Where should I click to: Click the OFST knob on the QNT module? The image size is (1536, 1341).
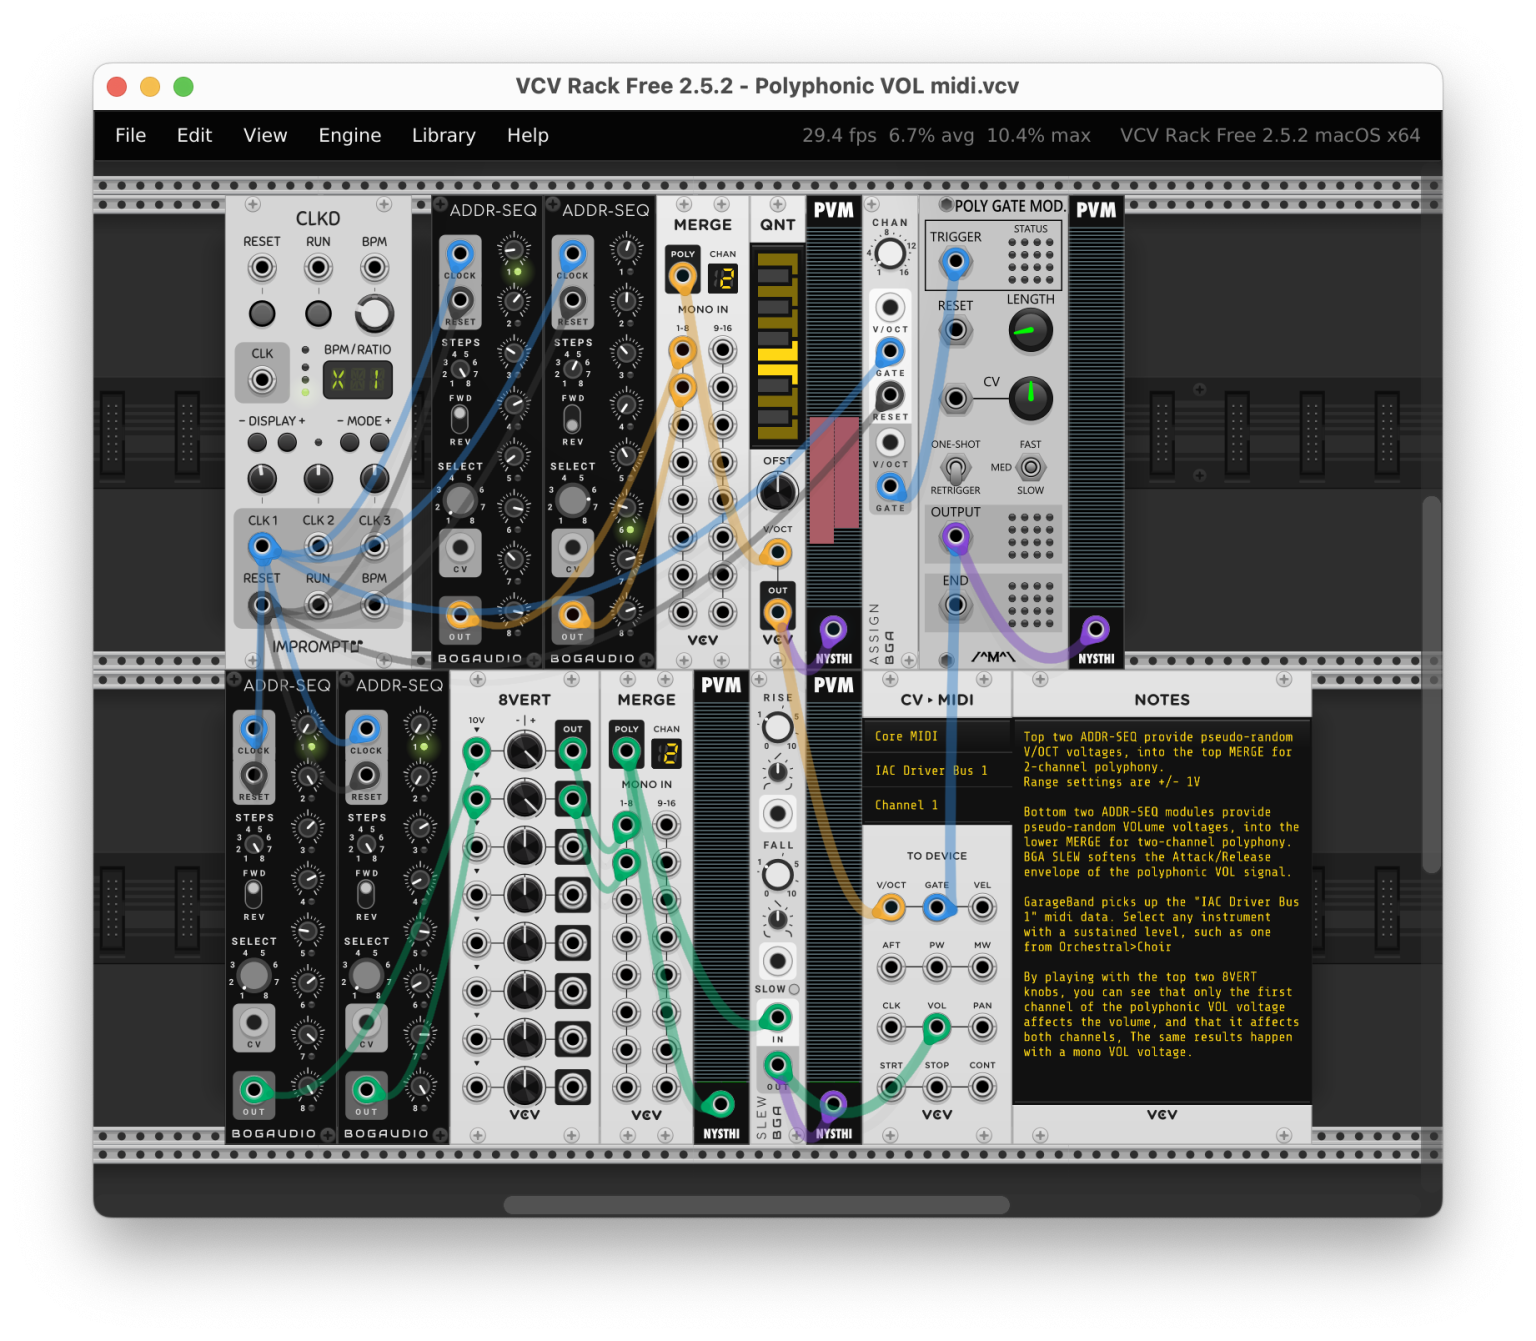click(x=777, y=491)
